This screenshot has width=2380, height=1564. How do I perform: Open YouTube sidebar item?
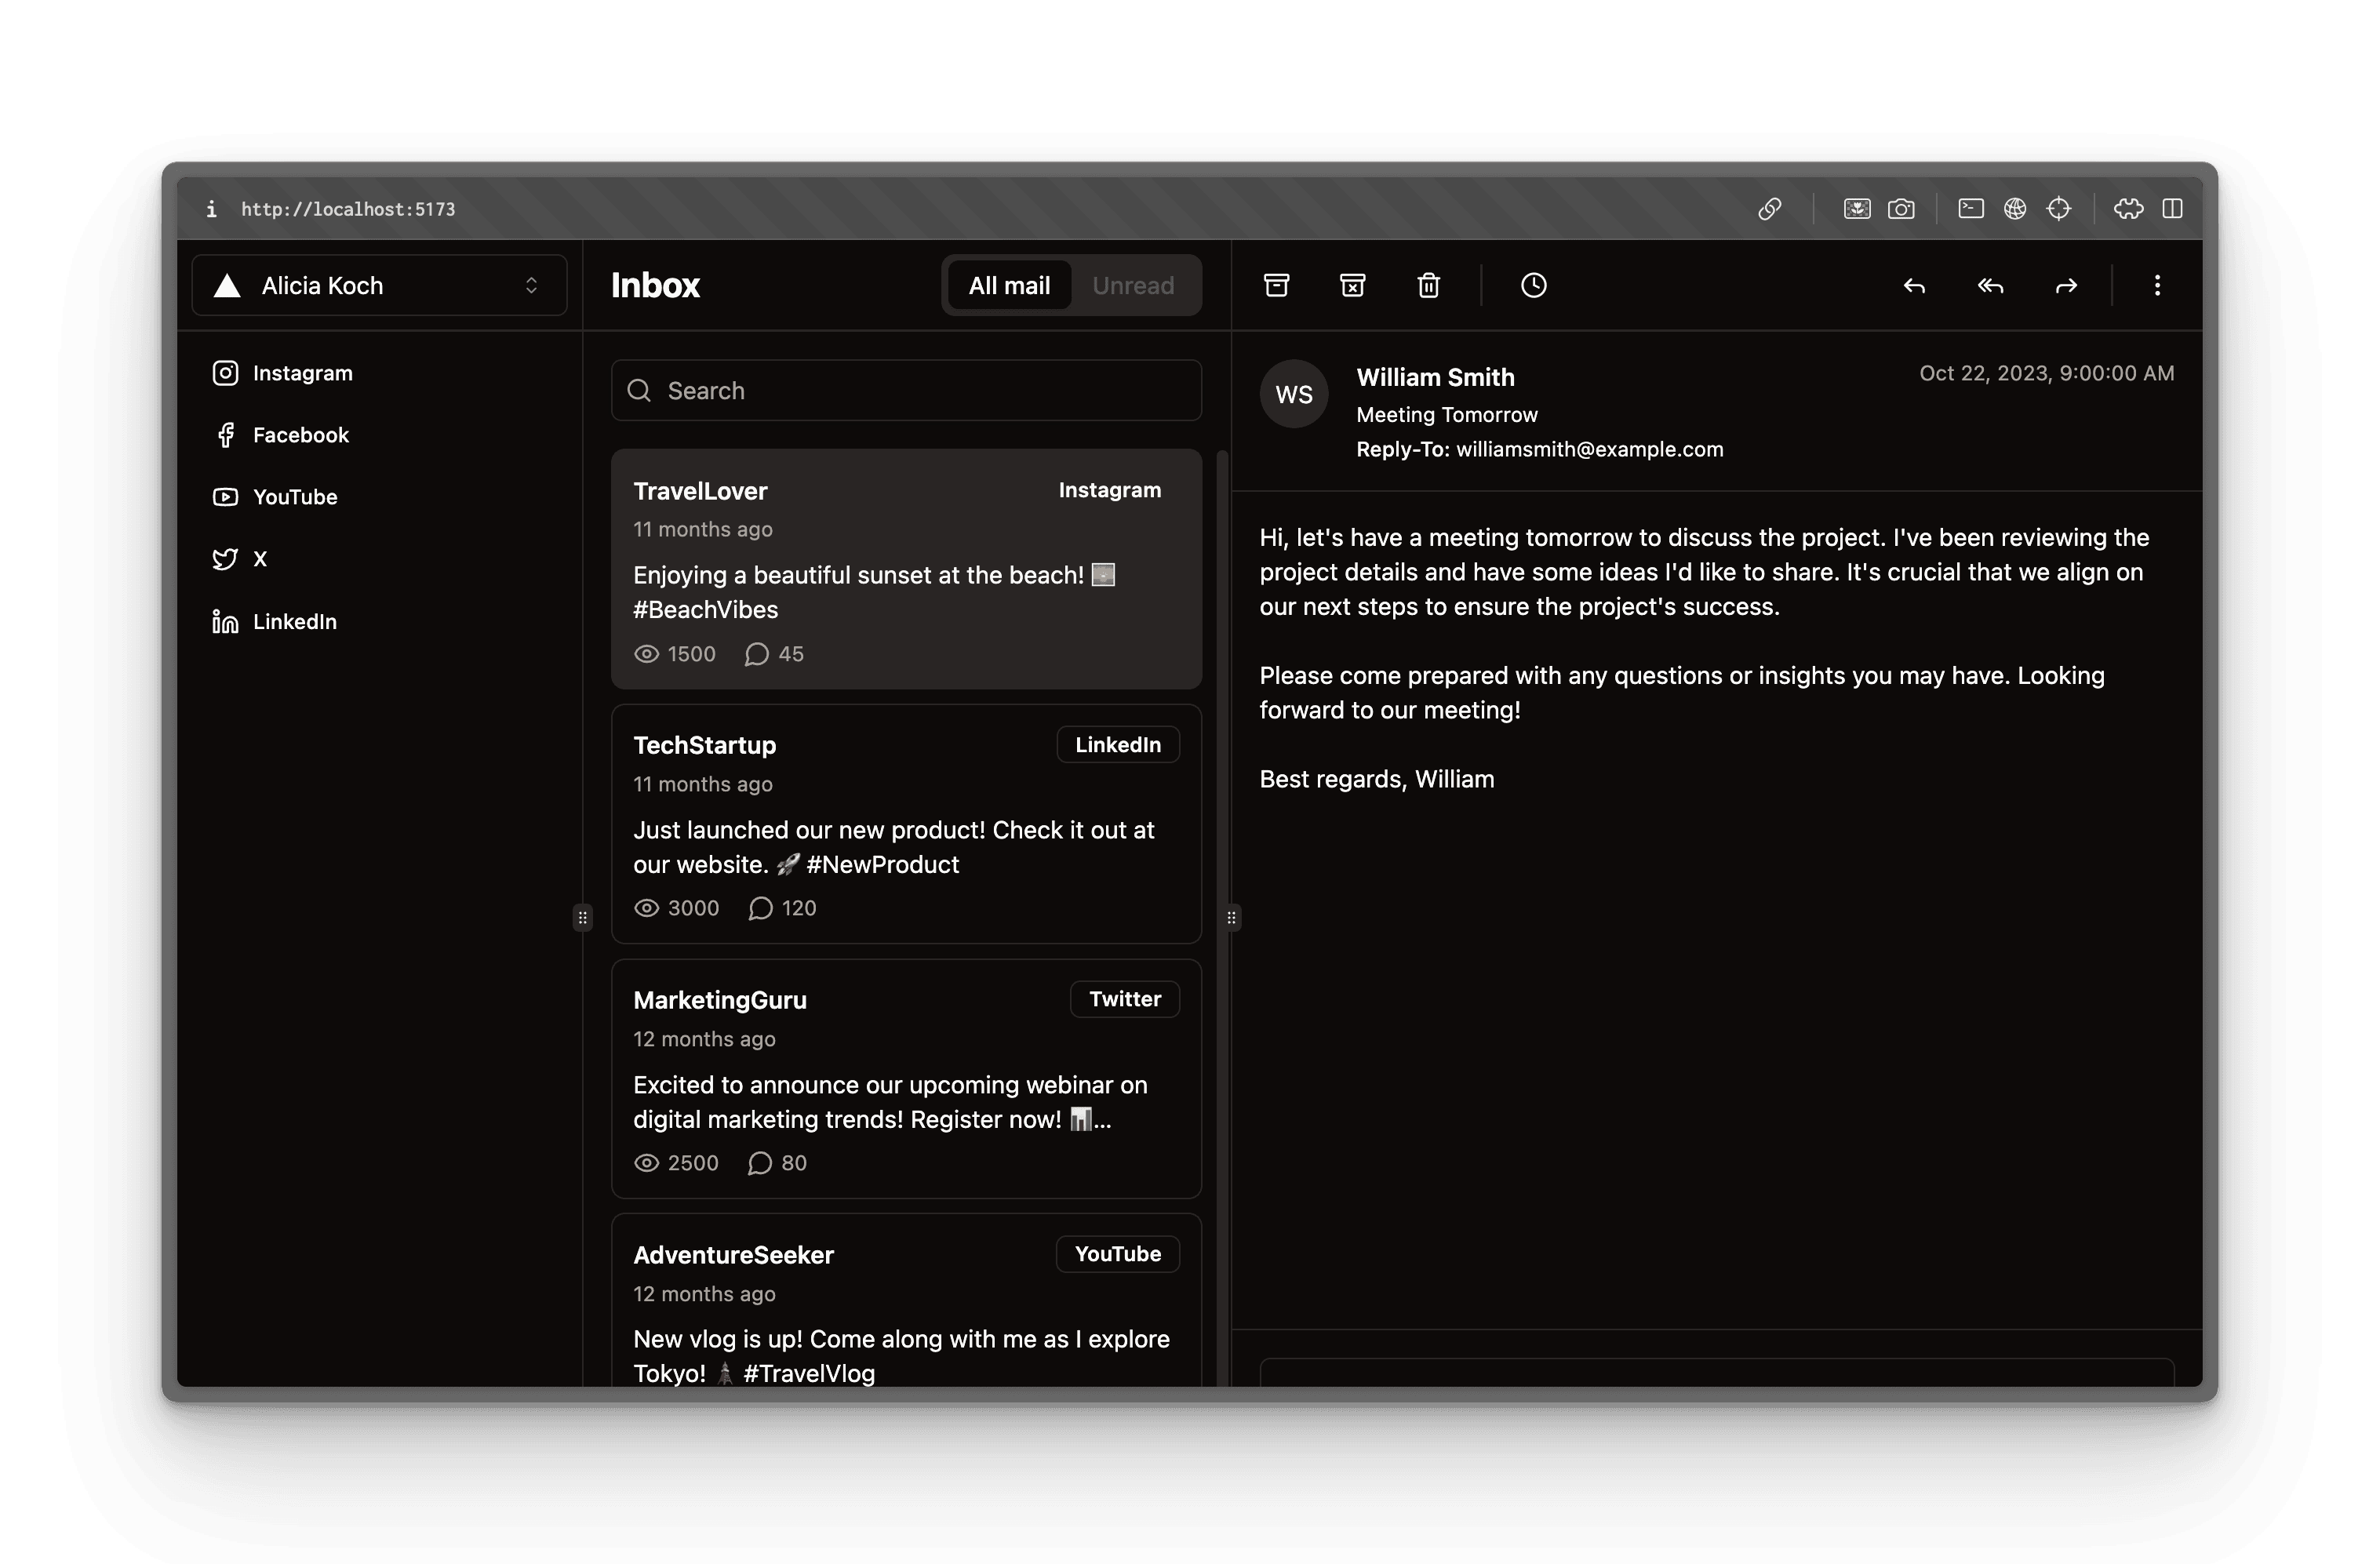[x=294, y=497]
